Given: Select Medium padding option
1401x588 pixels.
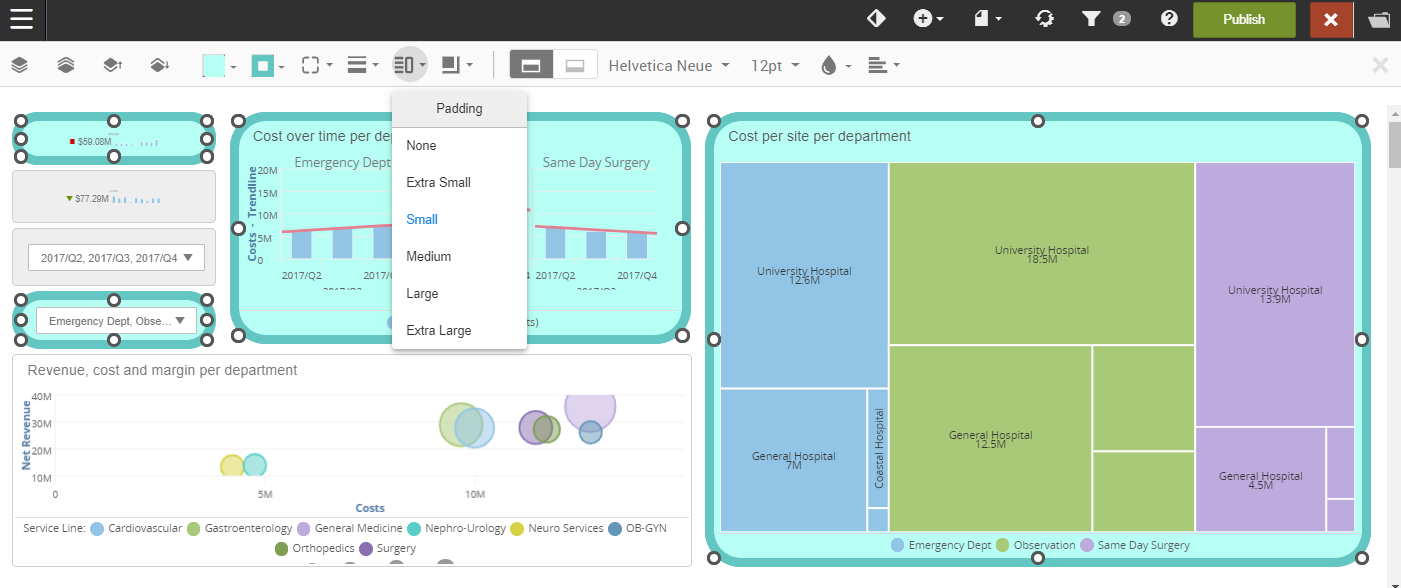Looking at the screenshot, I should [x=428, y=257].
